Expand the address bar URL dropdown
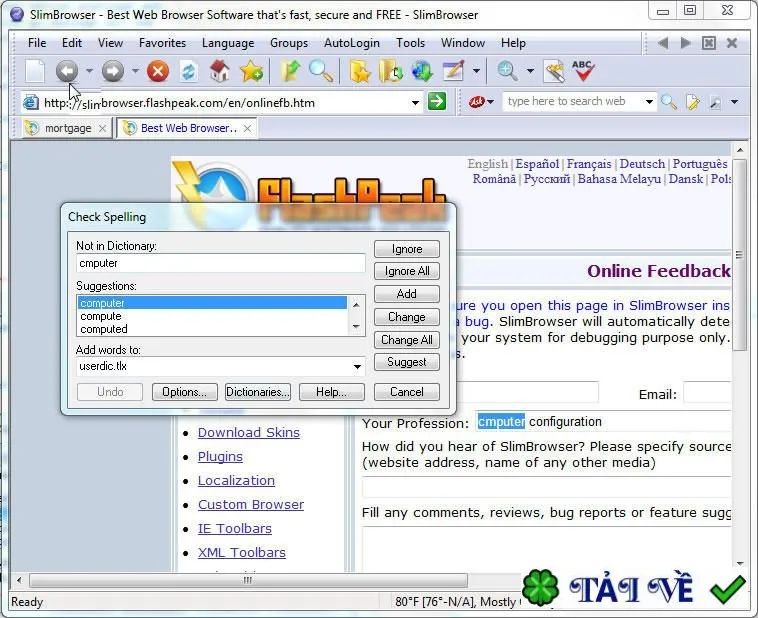The width and height of the screenshot is (758, 618). point(415,103)
